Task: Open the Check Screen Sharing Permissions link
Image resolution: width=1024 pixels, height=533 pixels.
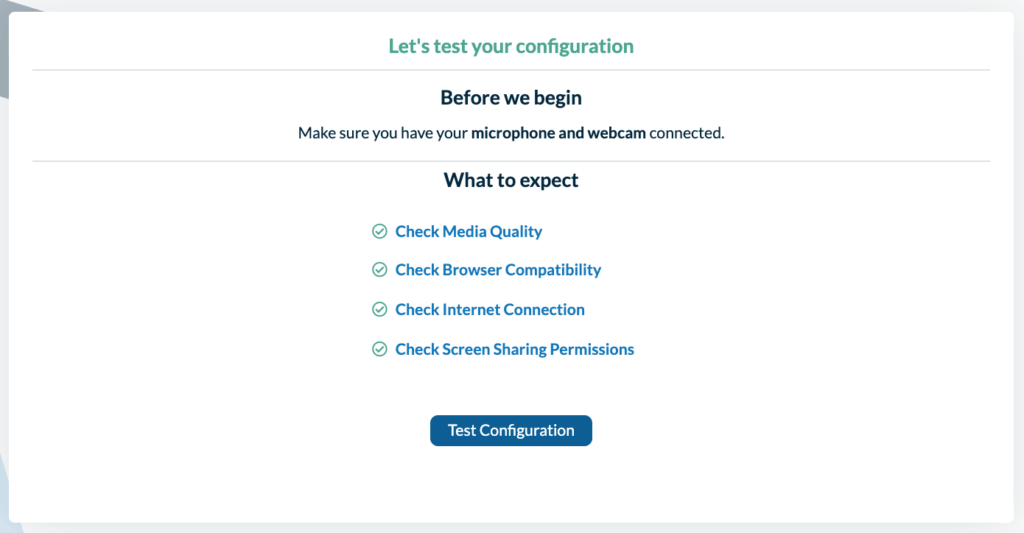Action: [x=514, y=350]
